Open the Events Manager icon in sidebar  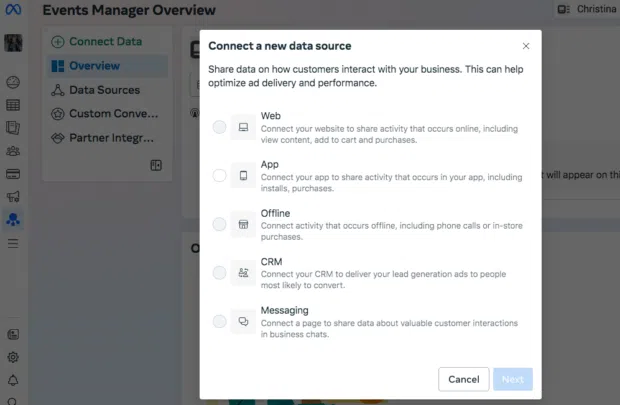(x=13, y=219)
